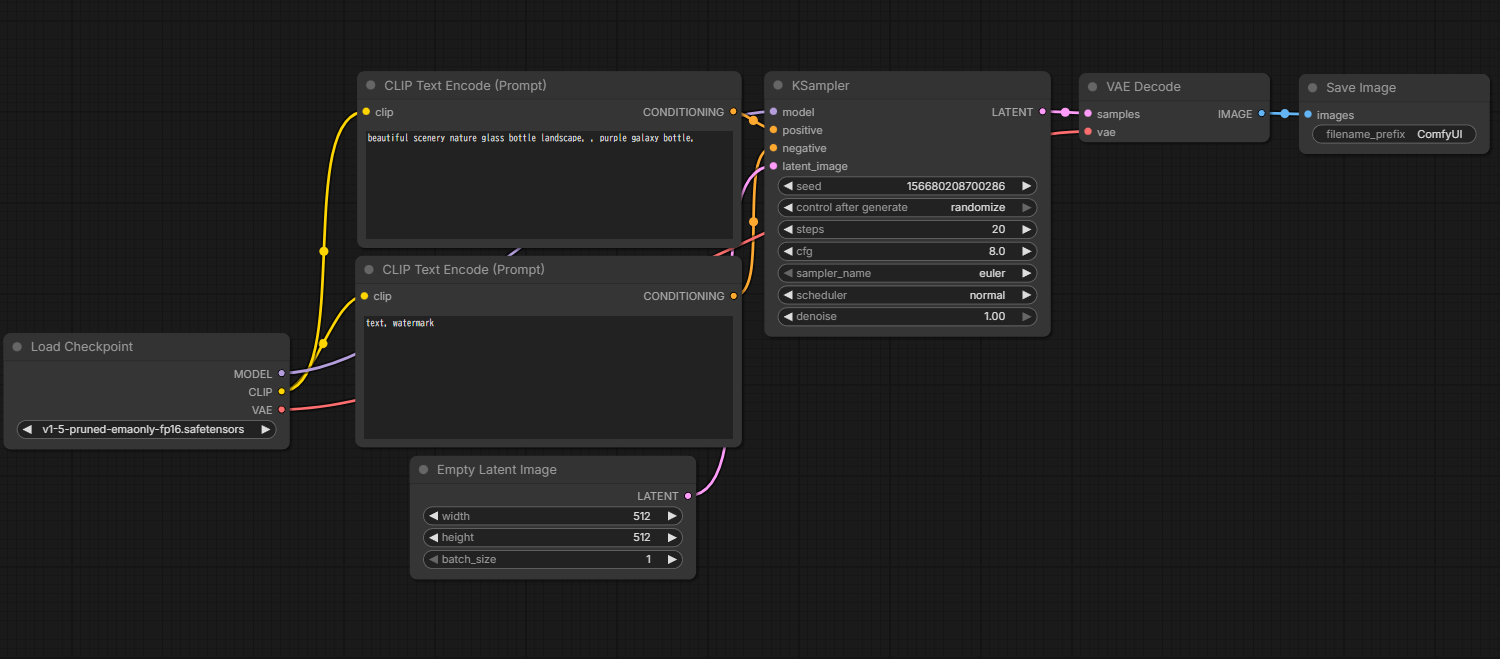This screenshot has height=659, width=1500.
Task: Decrease batch_size with the left arrow
Action: click(x=433, y=560)
